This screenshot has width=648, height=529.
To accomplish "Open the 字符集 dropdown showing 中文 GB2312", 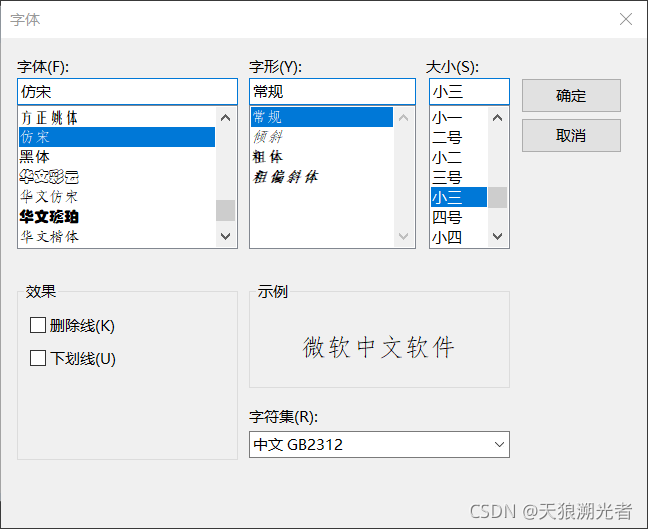I will click(x=379, y=445).
